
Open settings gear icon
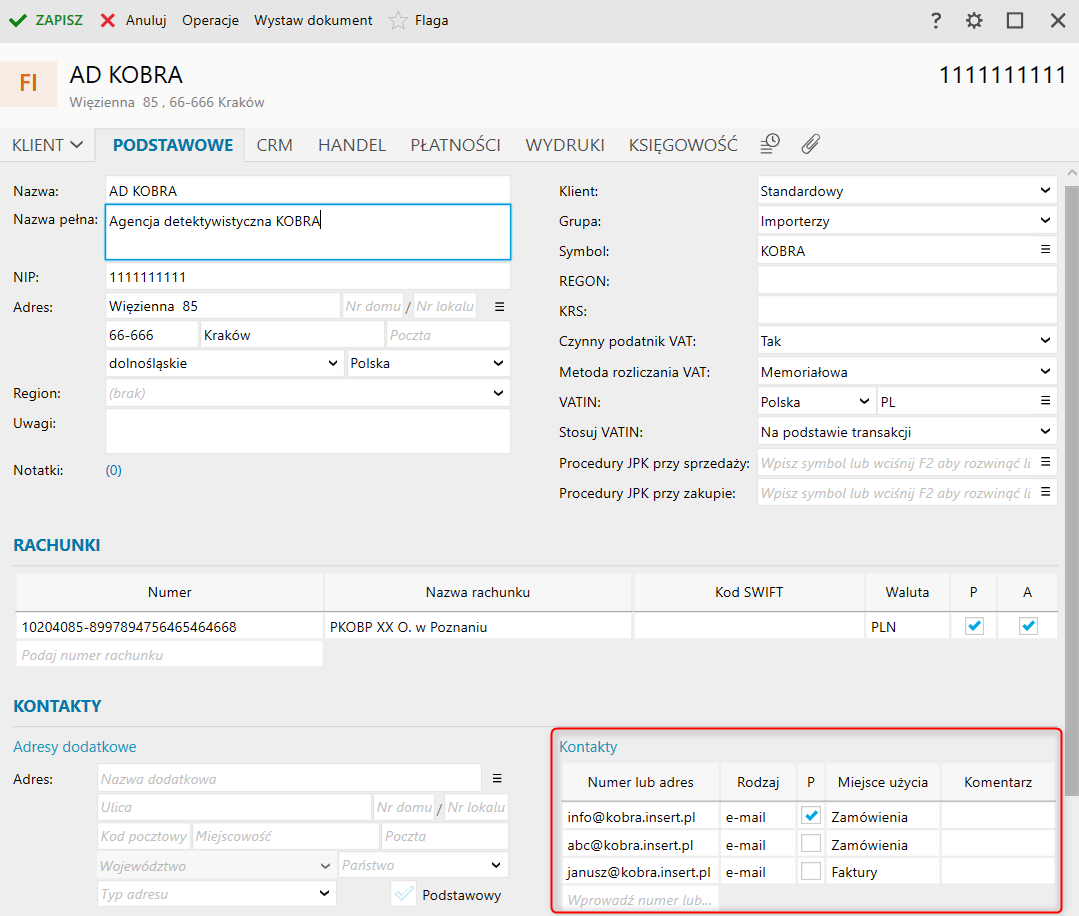tap(974, 20)
